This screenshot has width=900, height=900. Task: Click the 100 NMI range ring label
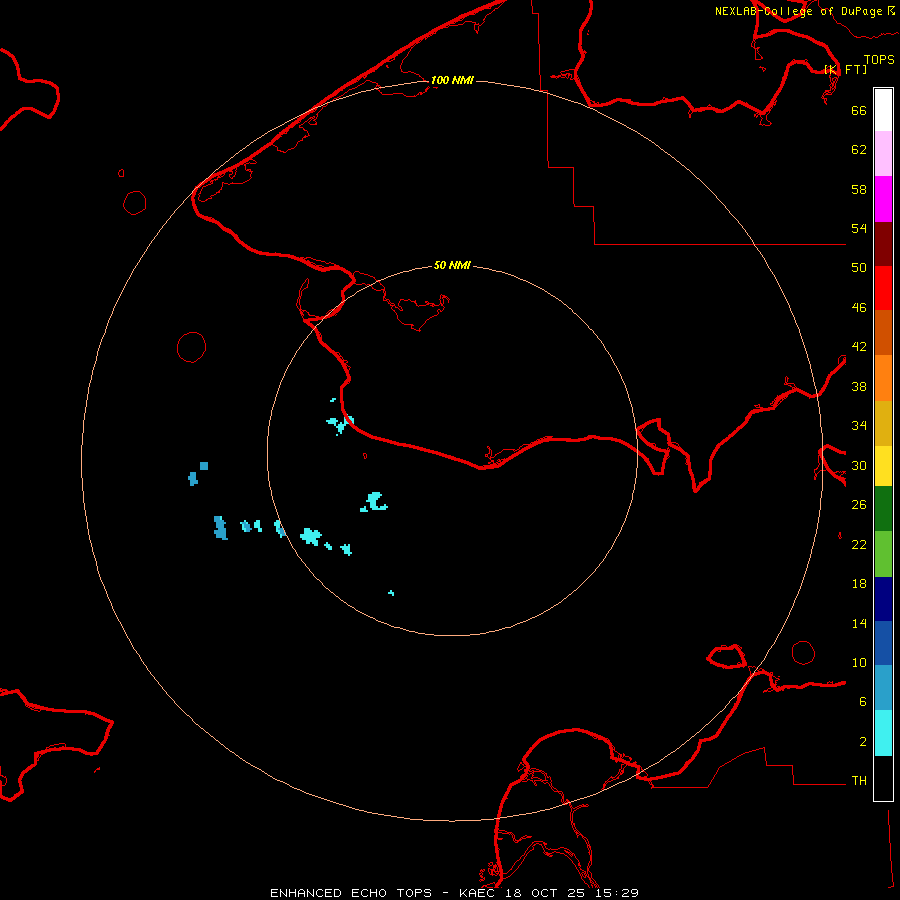(452, 80)
